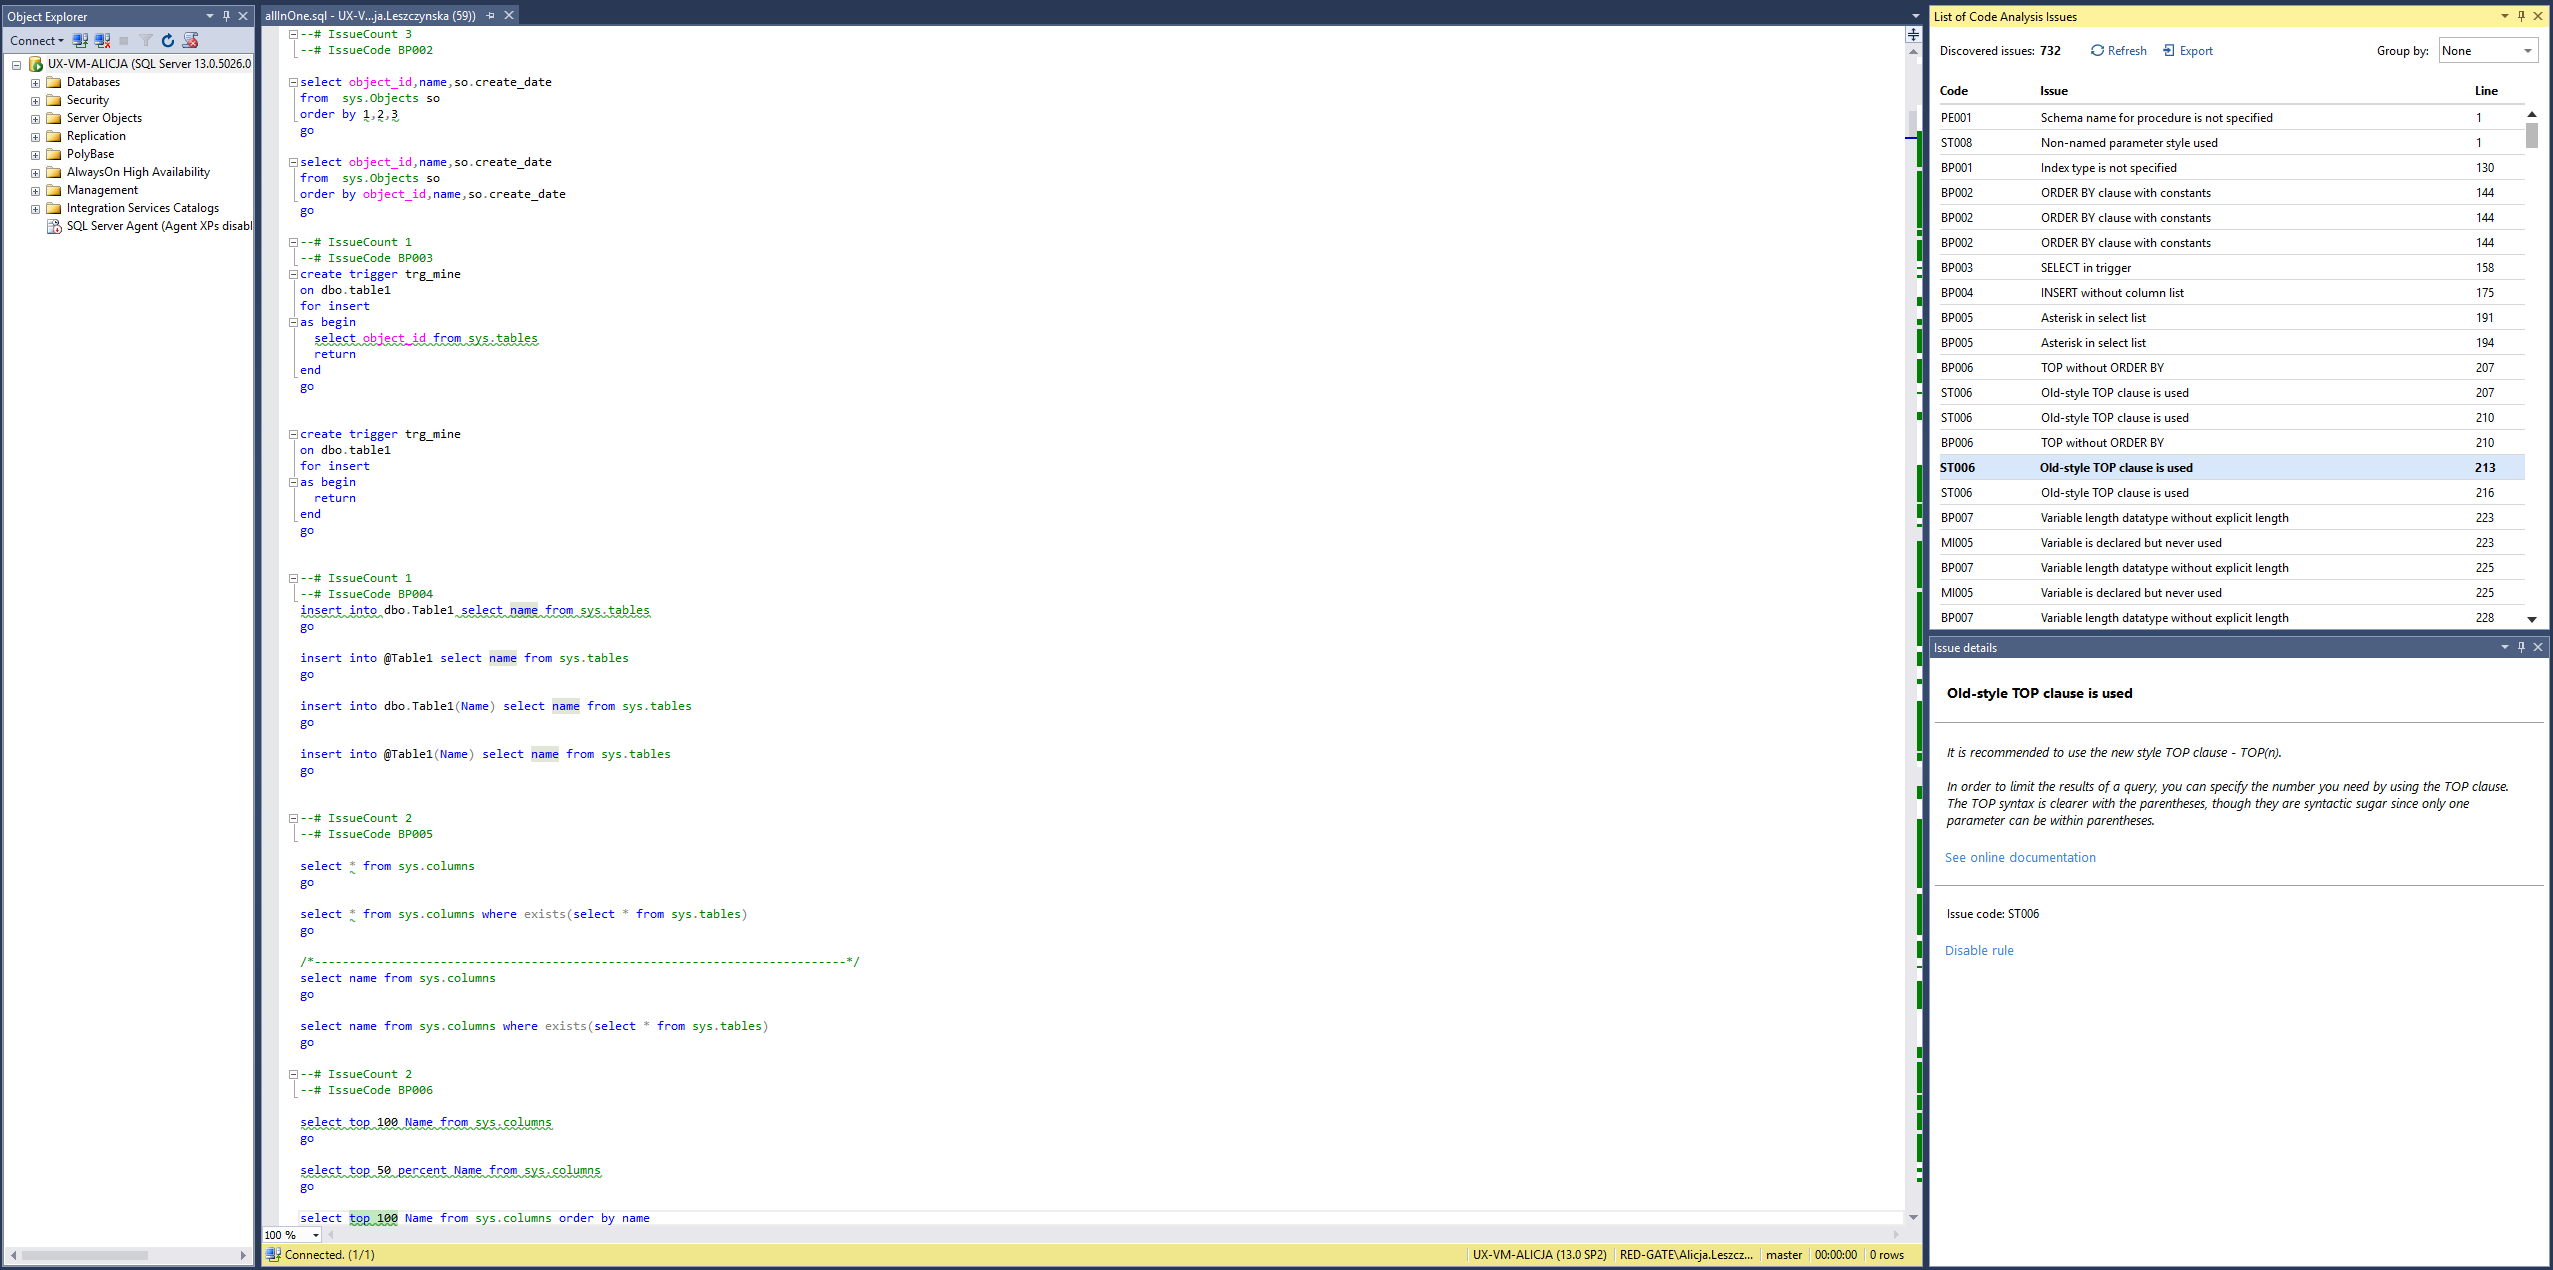Viewport: 2553px width, 1270px height.
Task: Pin the allInOne.sql document tab
Action: 490,16
